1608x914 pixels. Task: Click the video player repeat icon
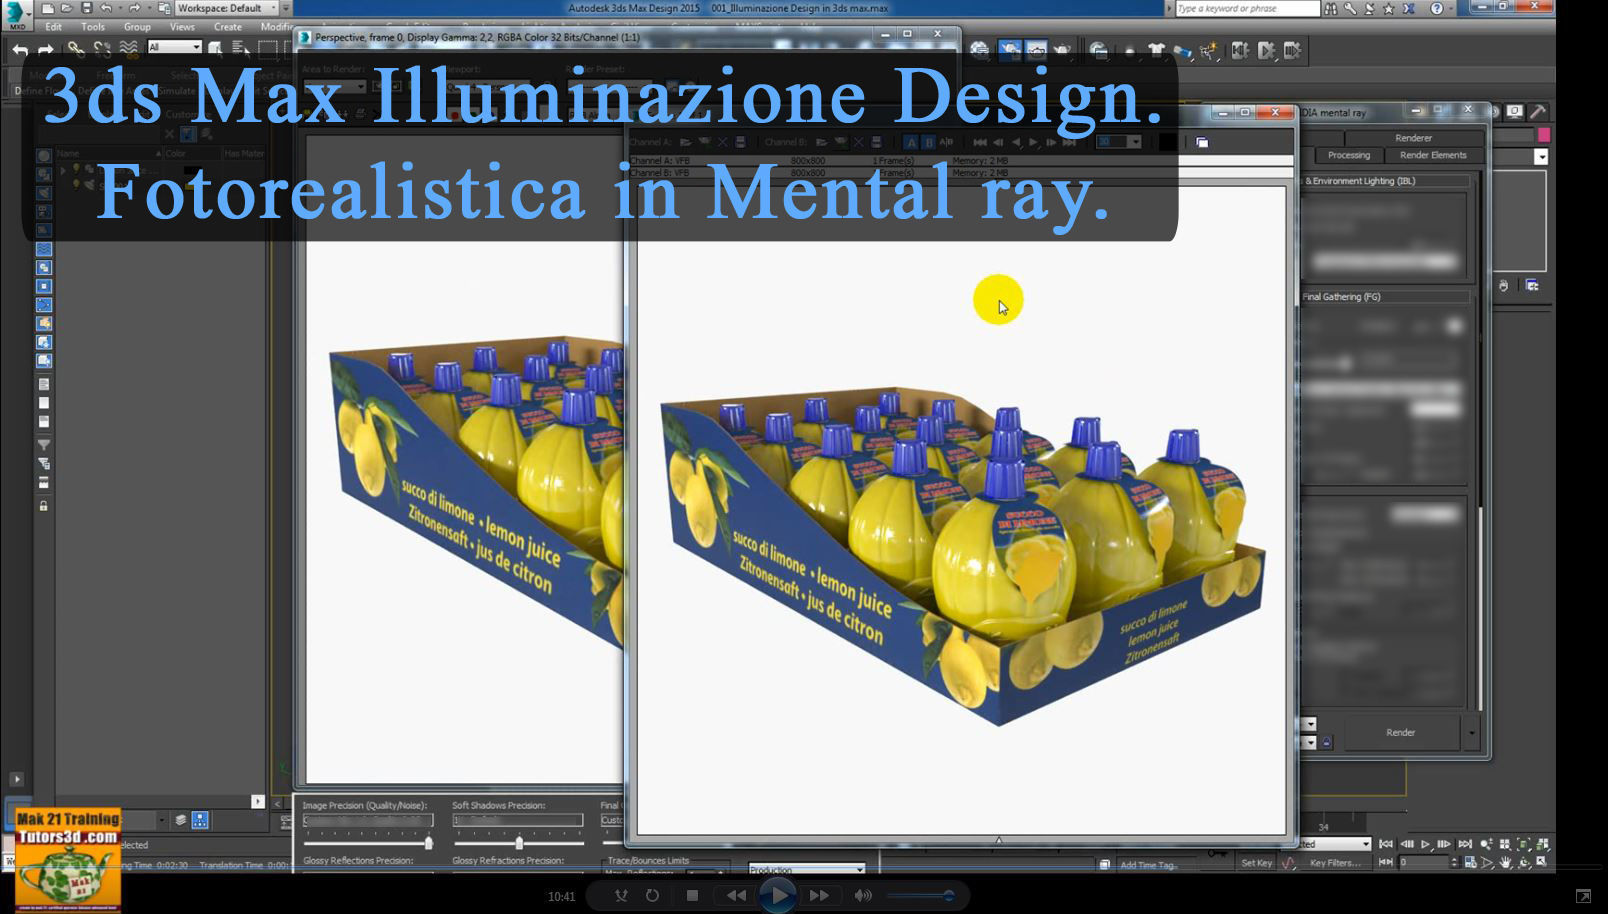pyautogui.click(x=652, y=895)
